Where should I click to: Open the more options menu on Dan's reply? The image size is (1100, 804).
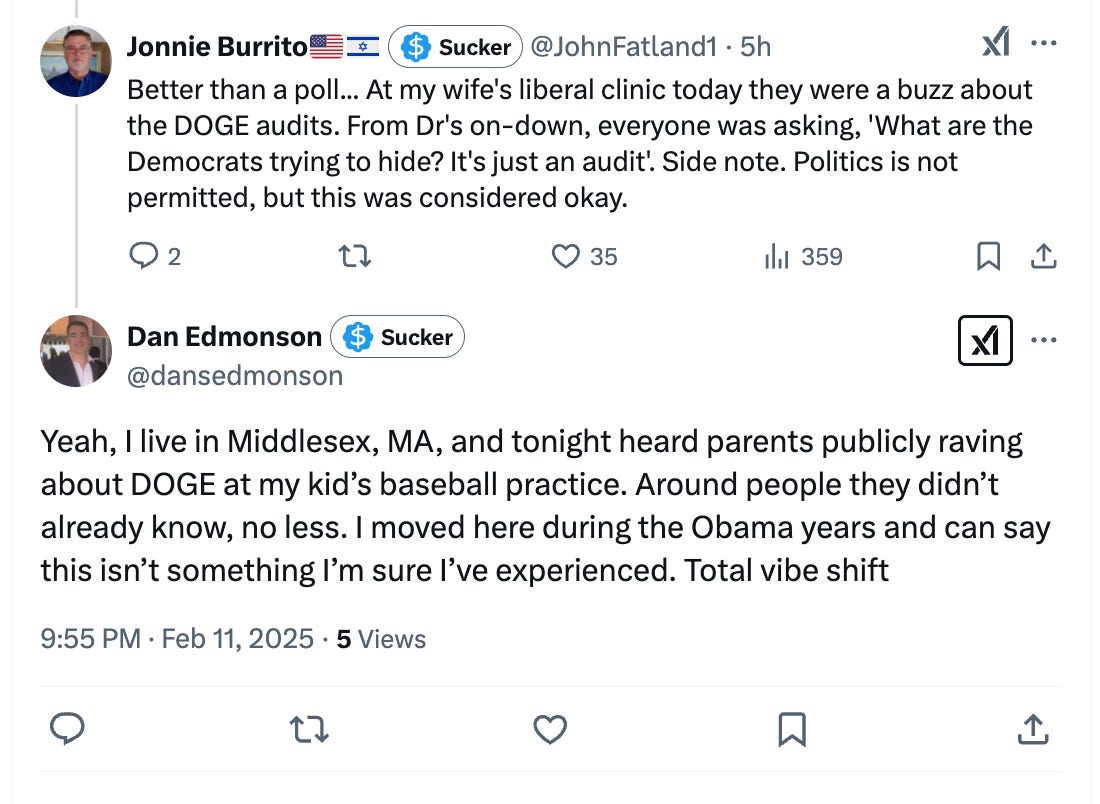[x=1044, y=341]
